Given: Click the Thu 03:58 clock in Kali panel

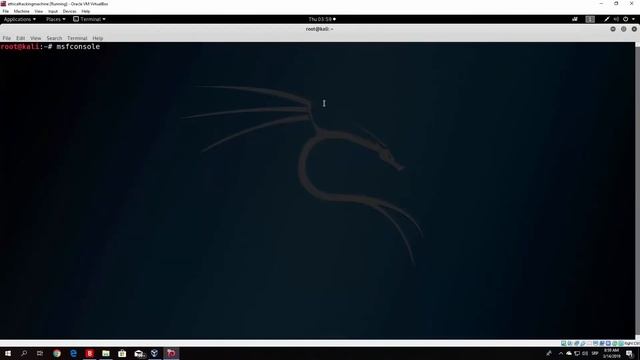Looking at the screenshot, I should (322, 19).
